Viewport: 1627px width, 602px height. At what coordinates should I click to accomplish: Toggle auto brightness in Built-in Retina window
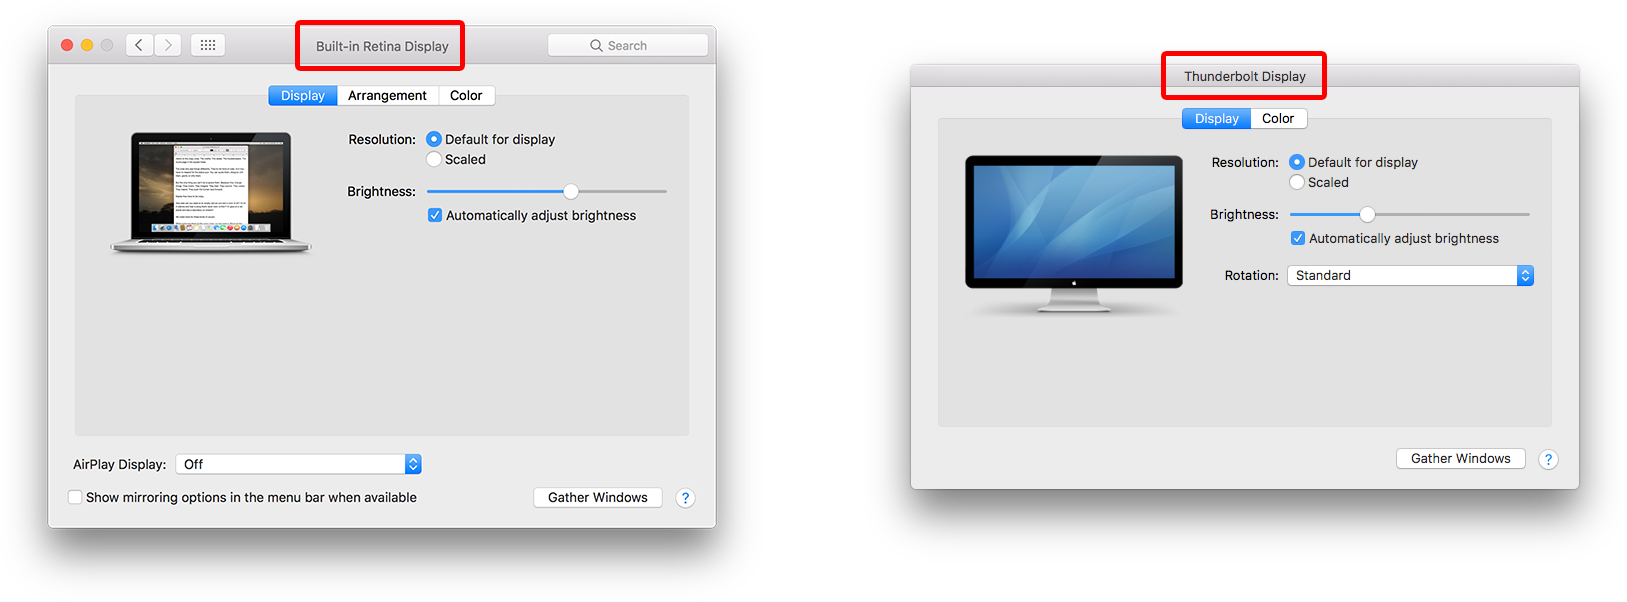(x=435, y=215)
